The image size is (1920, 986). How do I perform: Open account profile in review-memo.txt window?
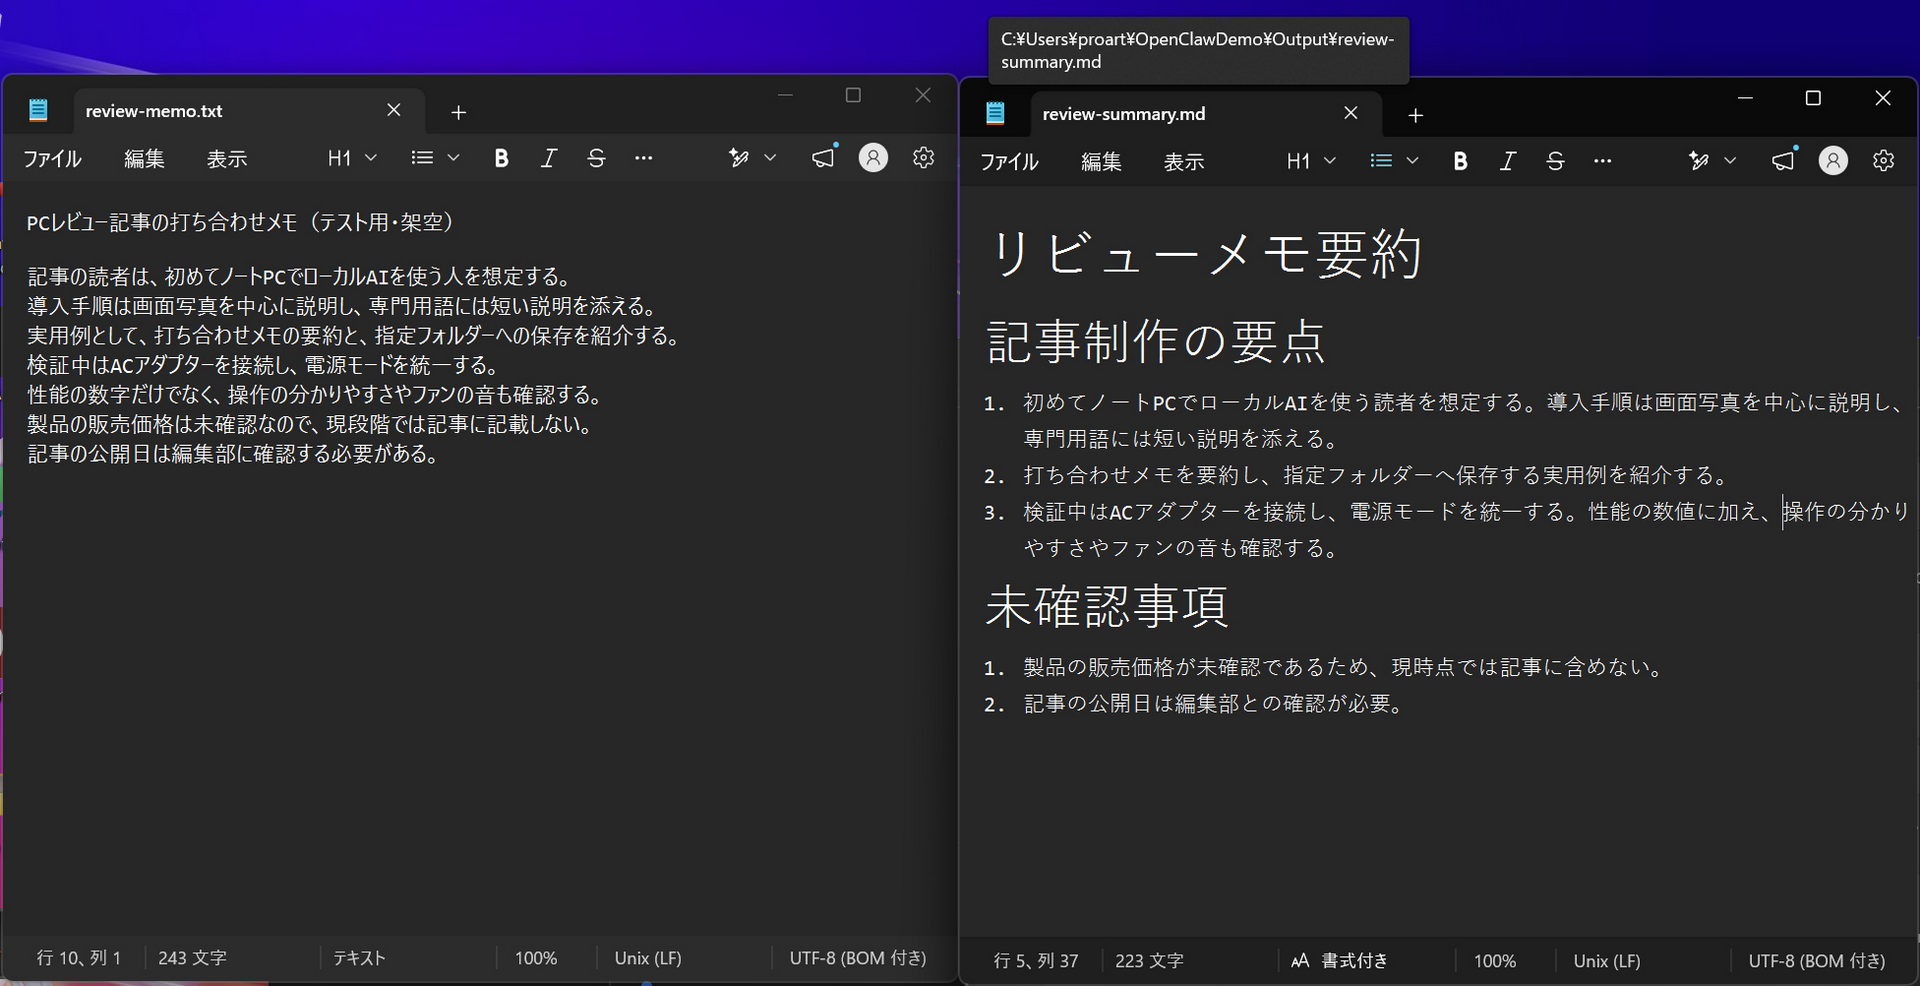point(873,158)
